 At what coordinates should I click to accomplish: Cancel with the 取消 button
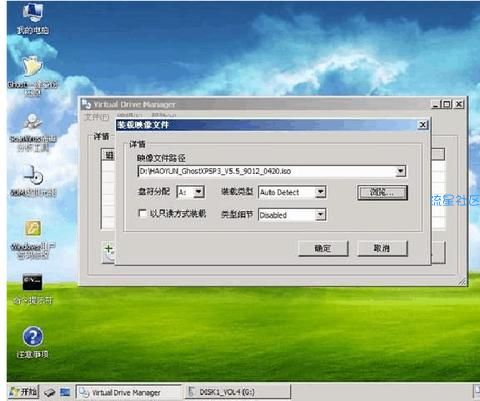(x=382, y=248)
